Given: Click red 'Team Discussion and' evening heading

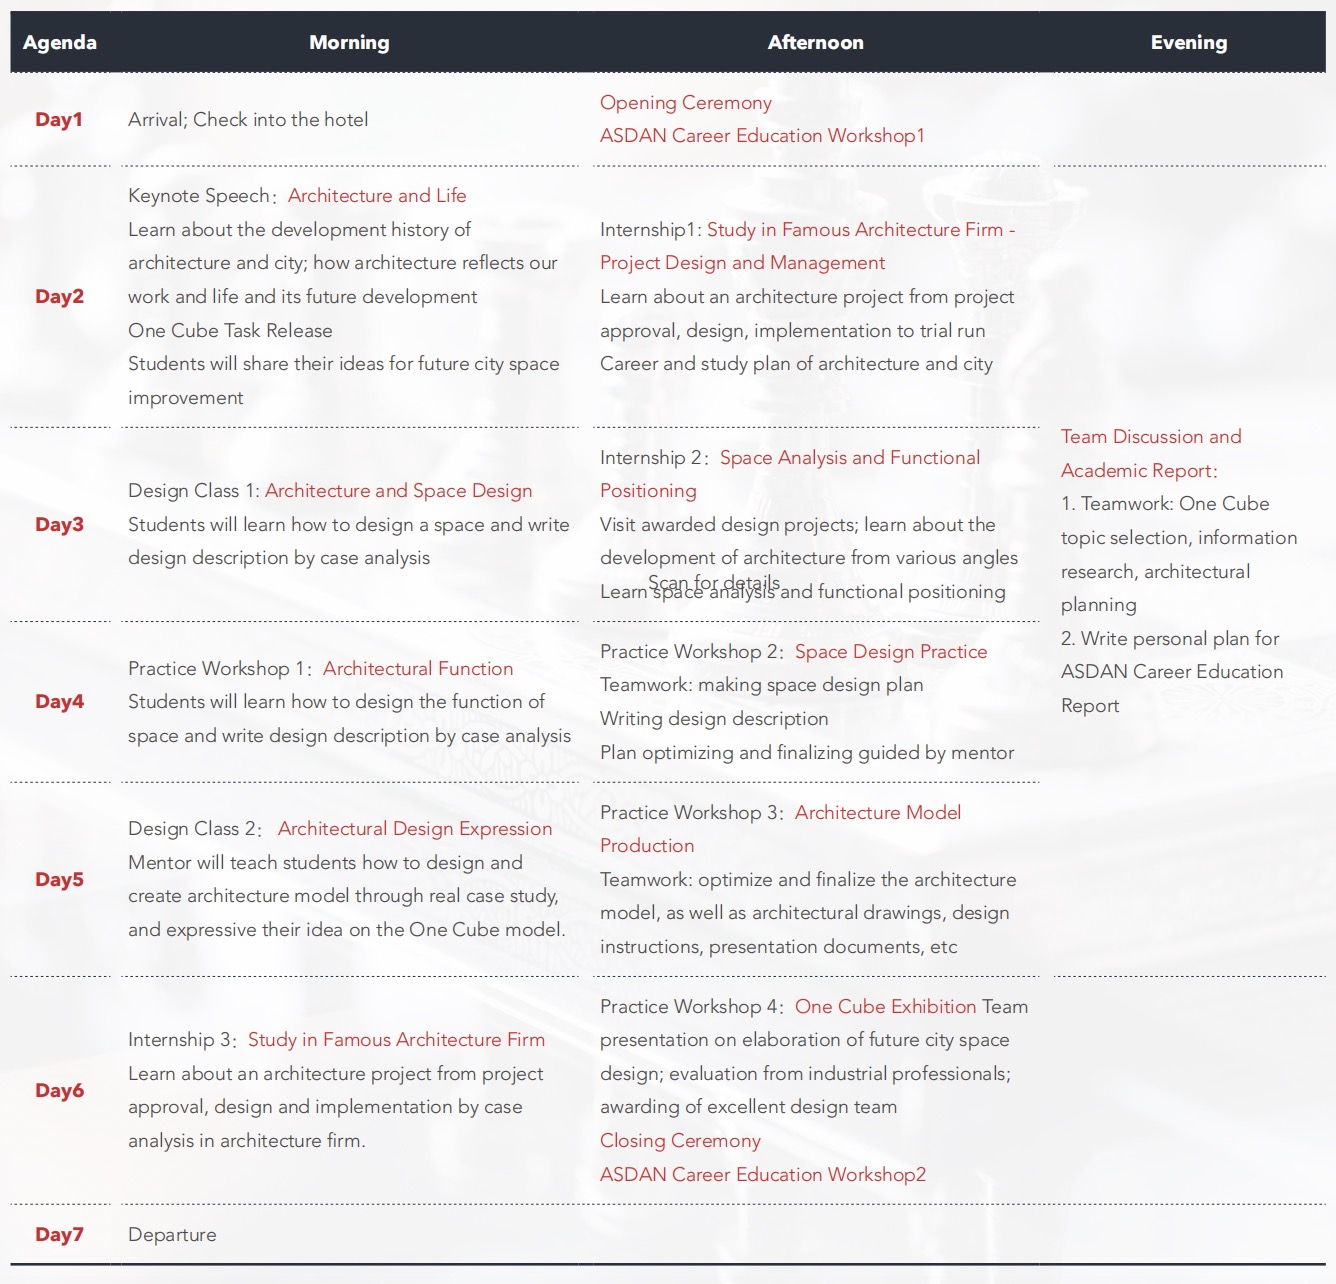Looking at the screenshot, I should point(1151,437).
